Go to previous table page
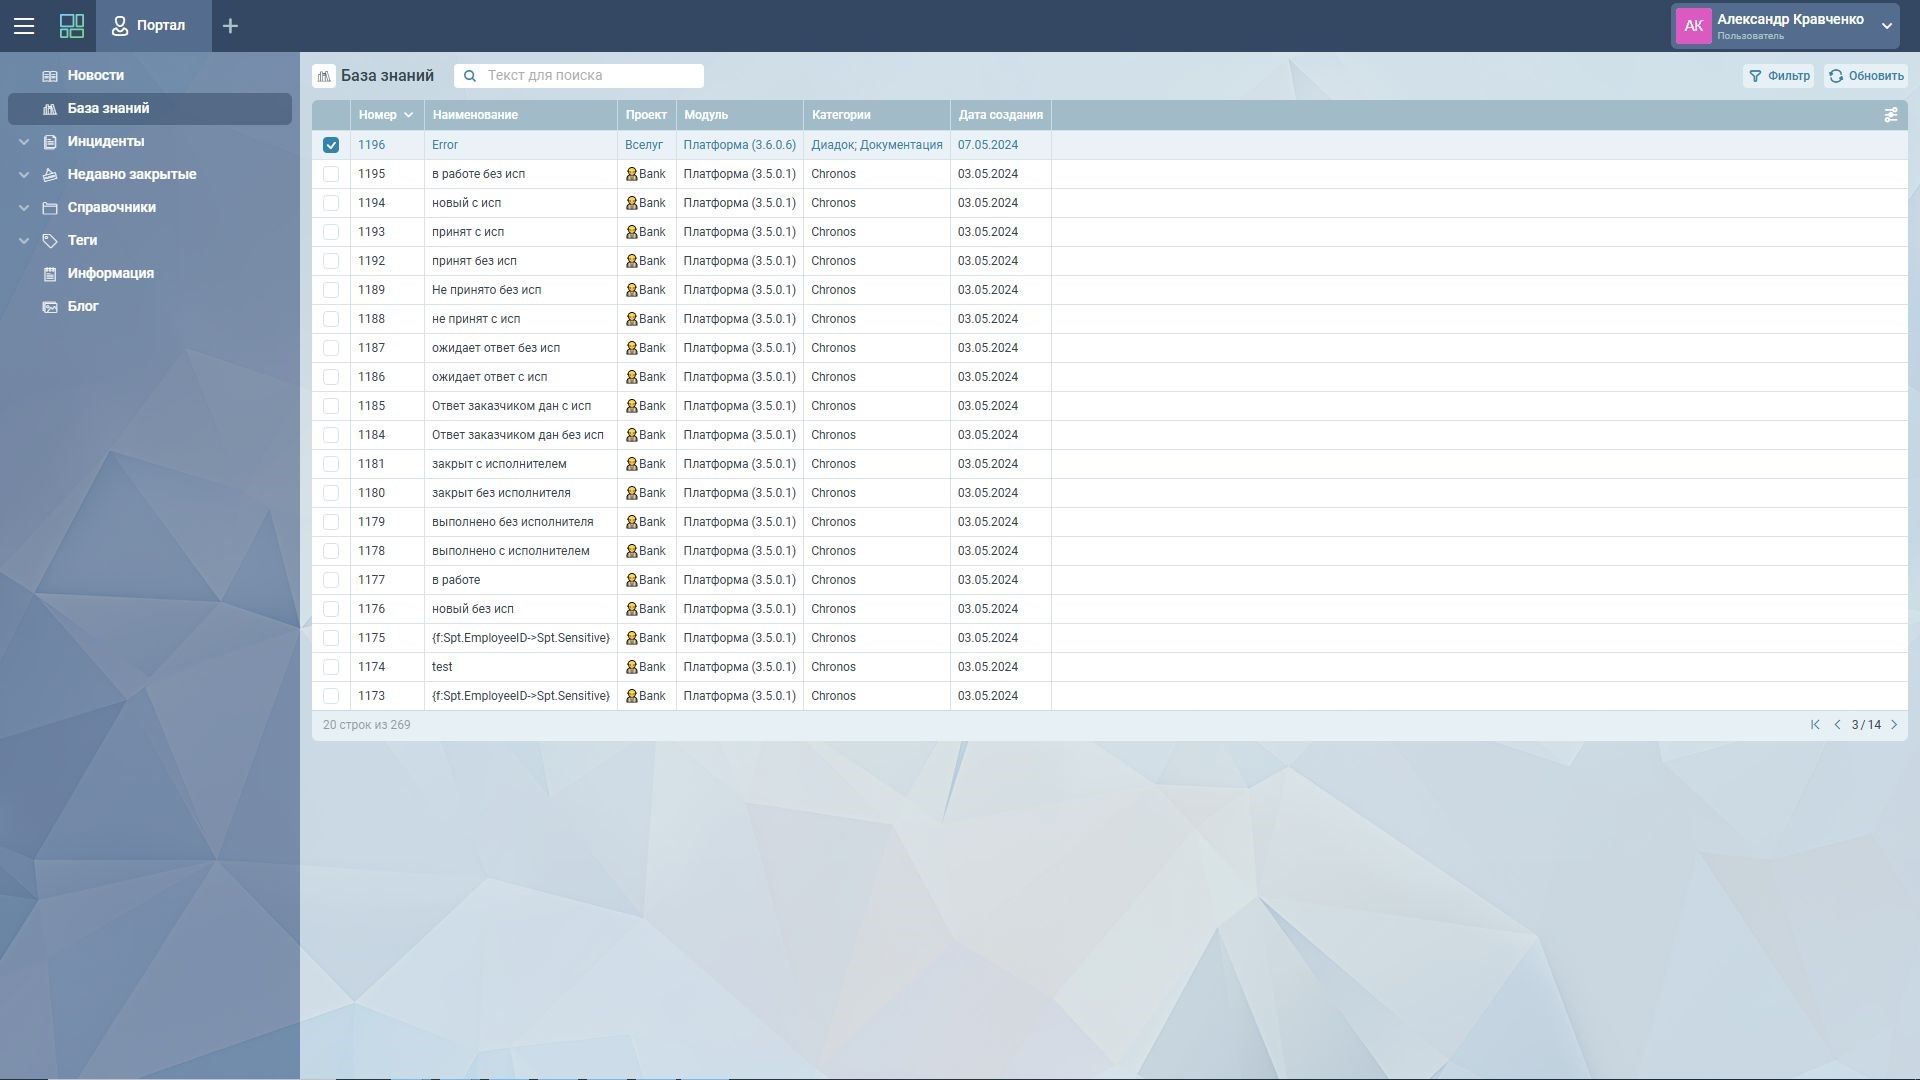1920x1080 pixels. tap(1837, 725)
